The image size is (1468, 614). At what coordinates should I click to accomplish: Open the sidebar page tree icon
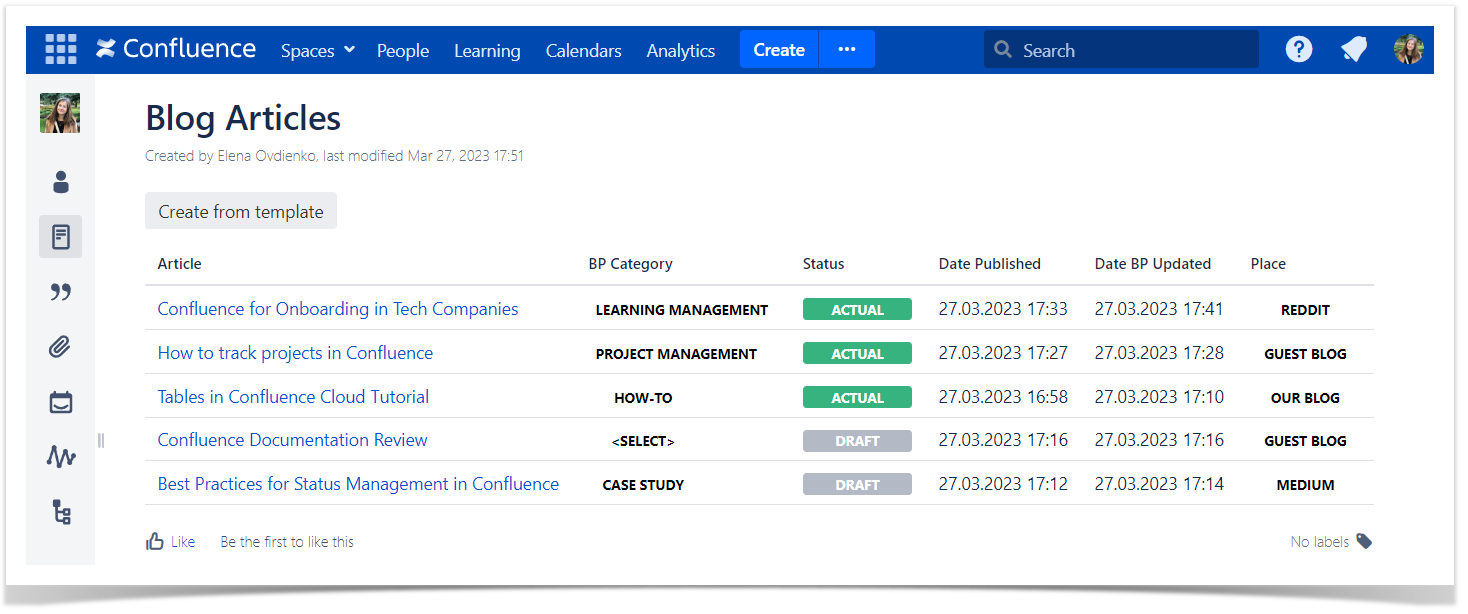point(61,512)
